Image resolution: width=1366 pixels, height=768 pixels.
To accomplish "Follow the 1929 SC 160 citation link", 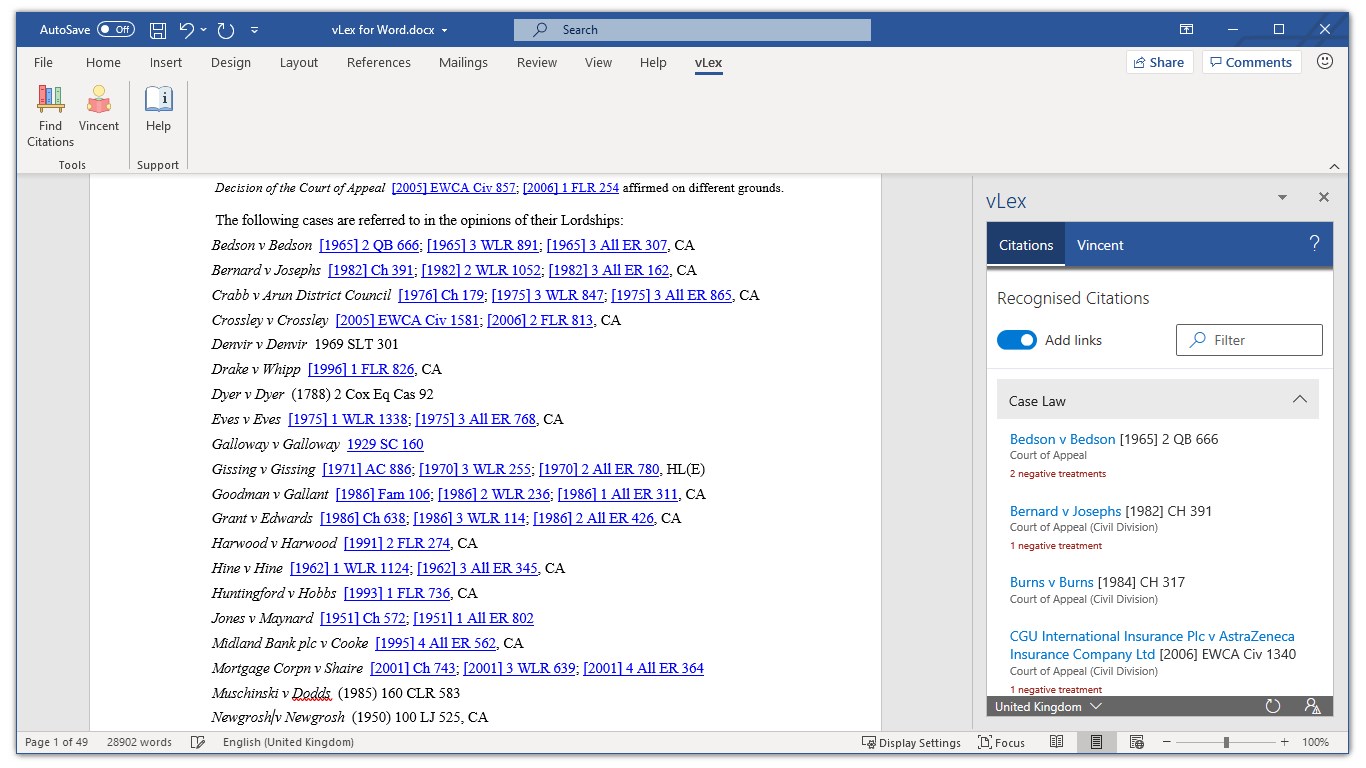I will click(x=385, y=444).
